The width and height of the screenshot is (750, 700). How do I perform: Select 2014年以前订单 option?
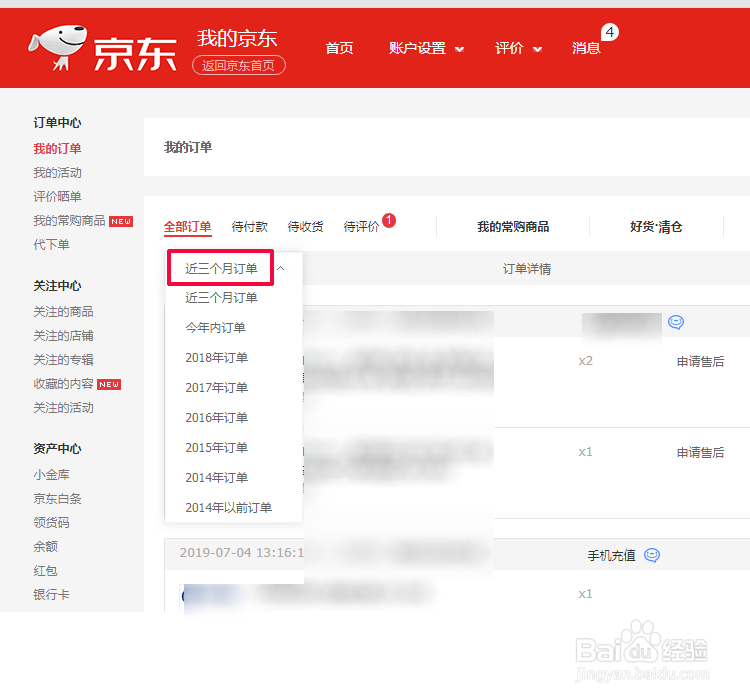(229, 508)
